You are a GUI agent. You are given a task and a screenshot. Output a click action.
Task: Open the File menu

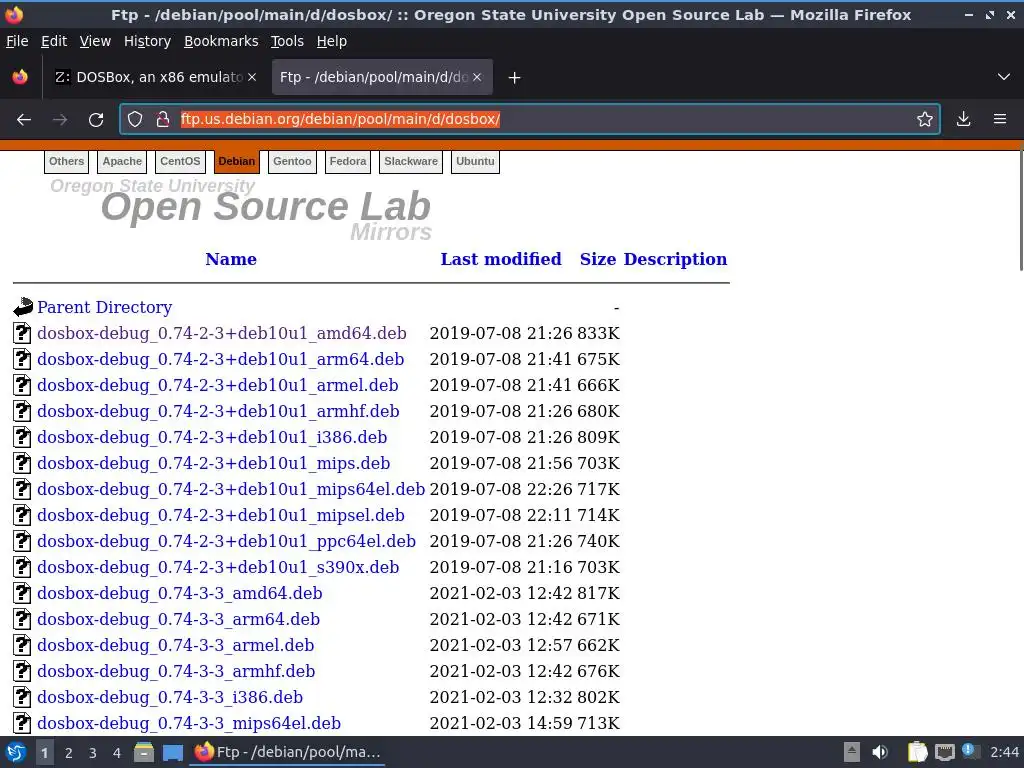click(17, 41)
